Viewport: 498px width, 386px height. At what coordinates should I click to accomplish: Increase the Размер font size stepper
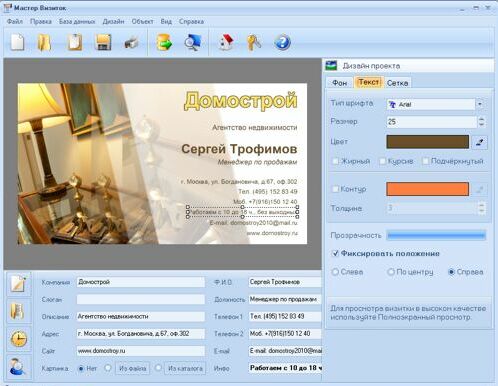click(x=481, y=119)
